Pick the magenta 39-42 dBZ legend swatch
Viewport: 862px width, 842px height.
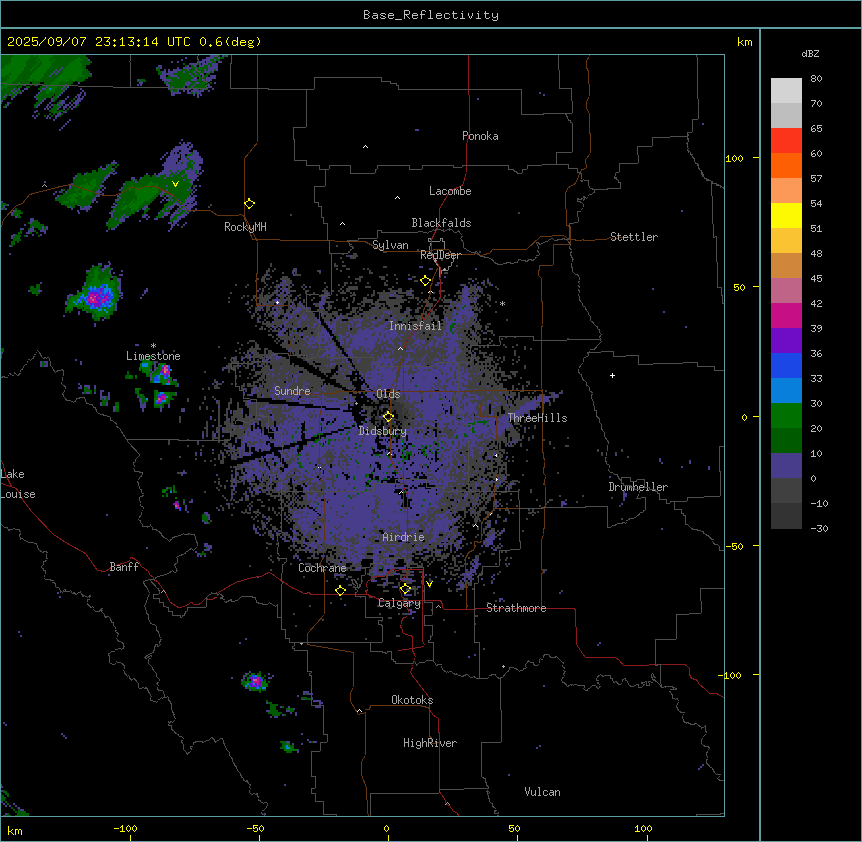click(x=786, y=316)
